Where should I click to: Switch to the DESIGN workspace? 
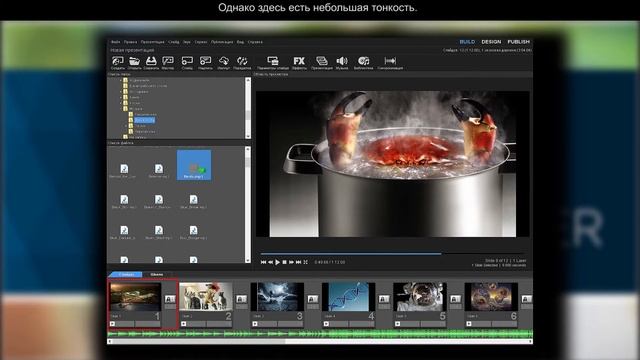tap(491, 42)
